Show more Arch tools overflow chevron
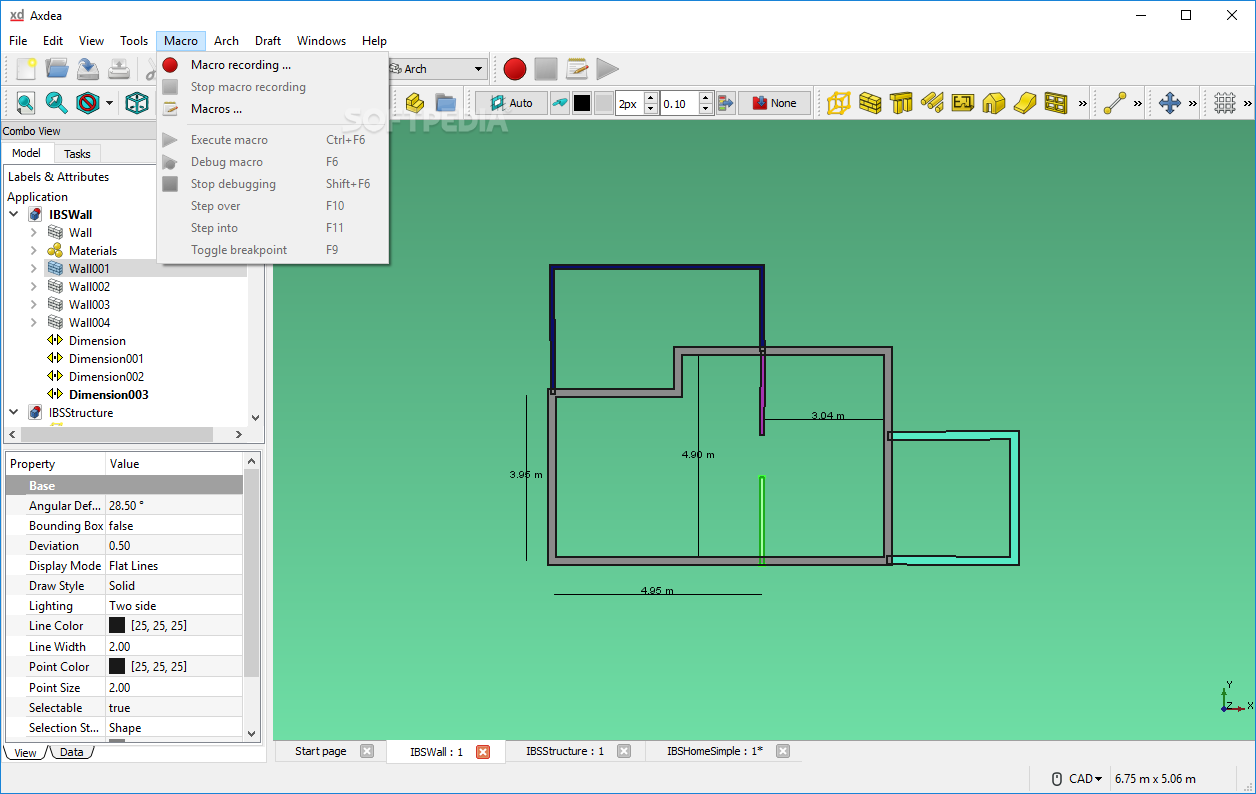This screenshot has height=794, width=1256. coord(1083,103)
